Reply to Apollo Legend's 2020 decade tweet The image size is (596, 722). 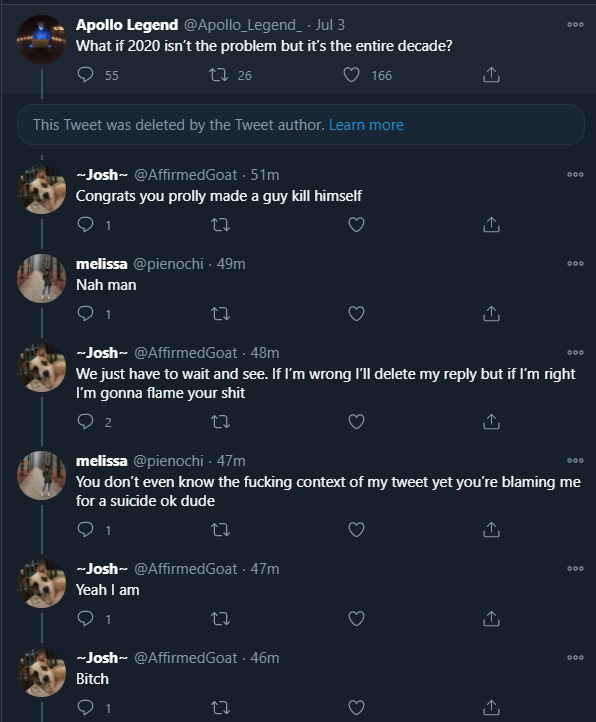pos(86,75)
